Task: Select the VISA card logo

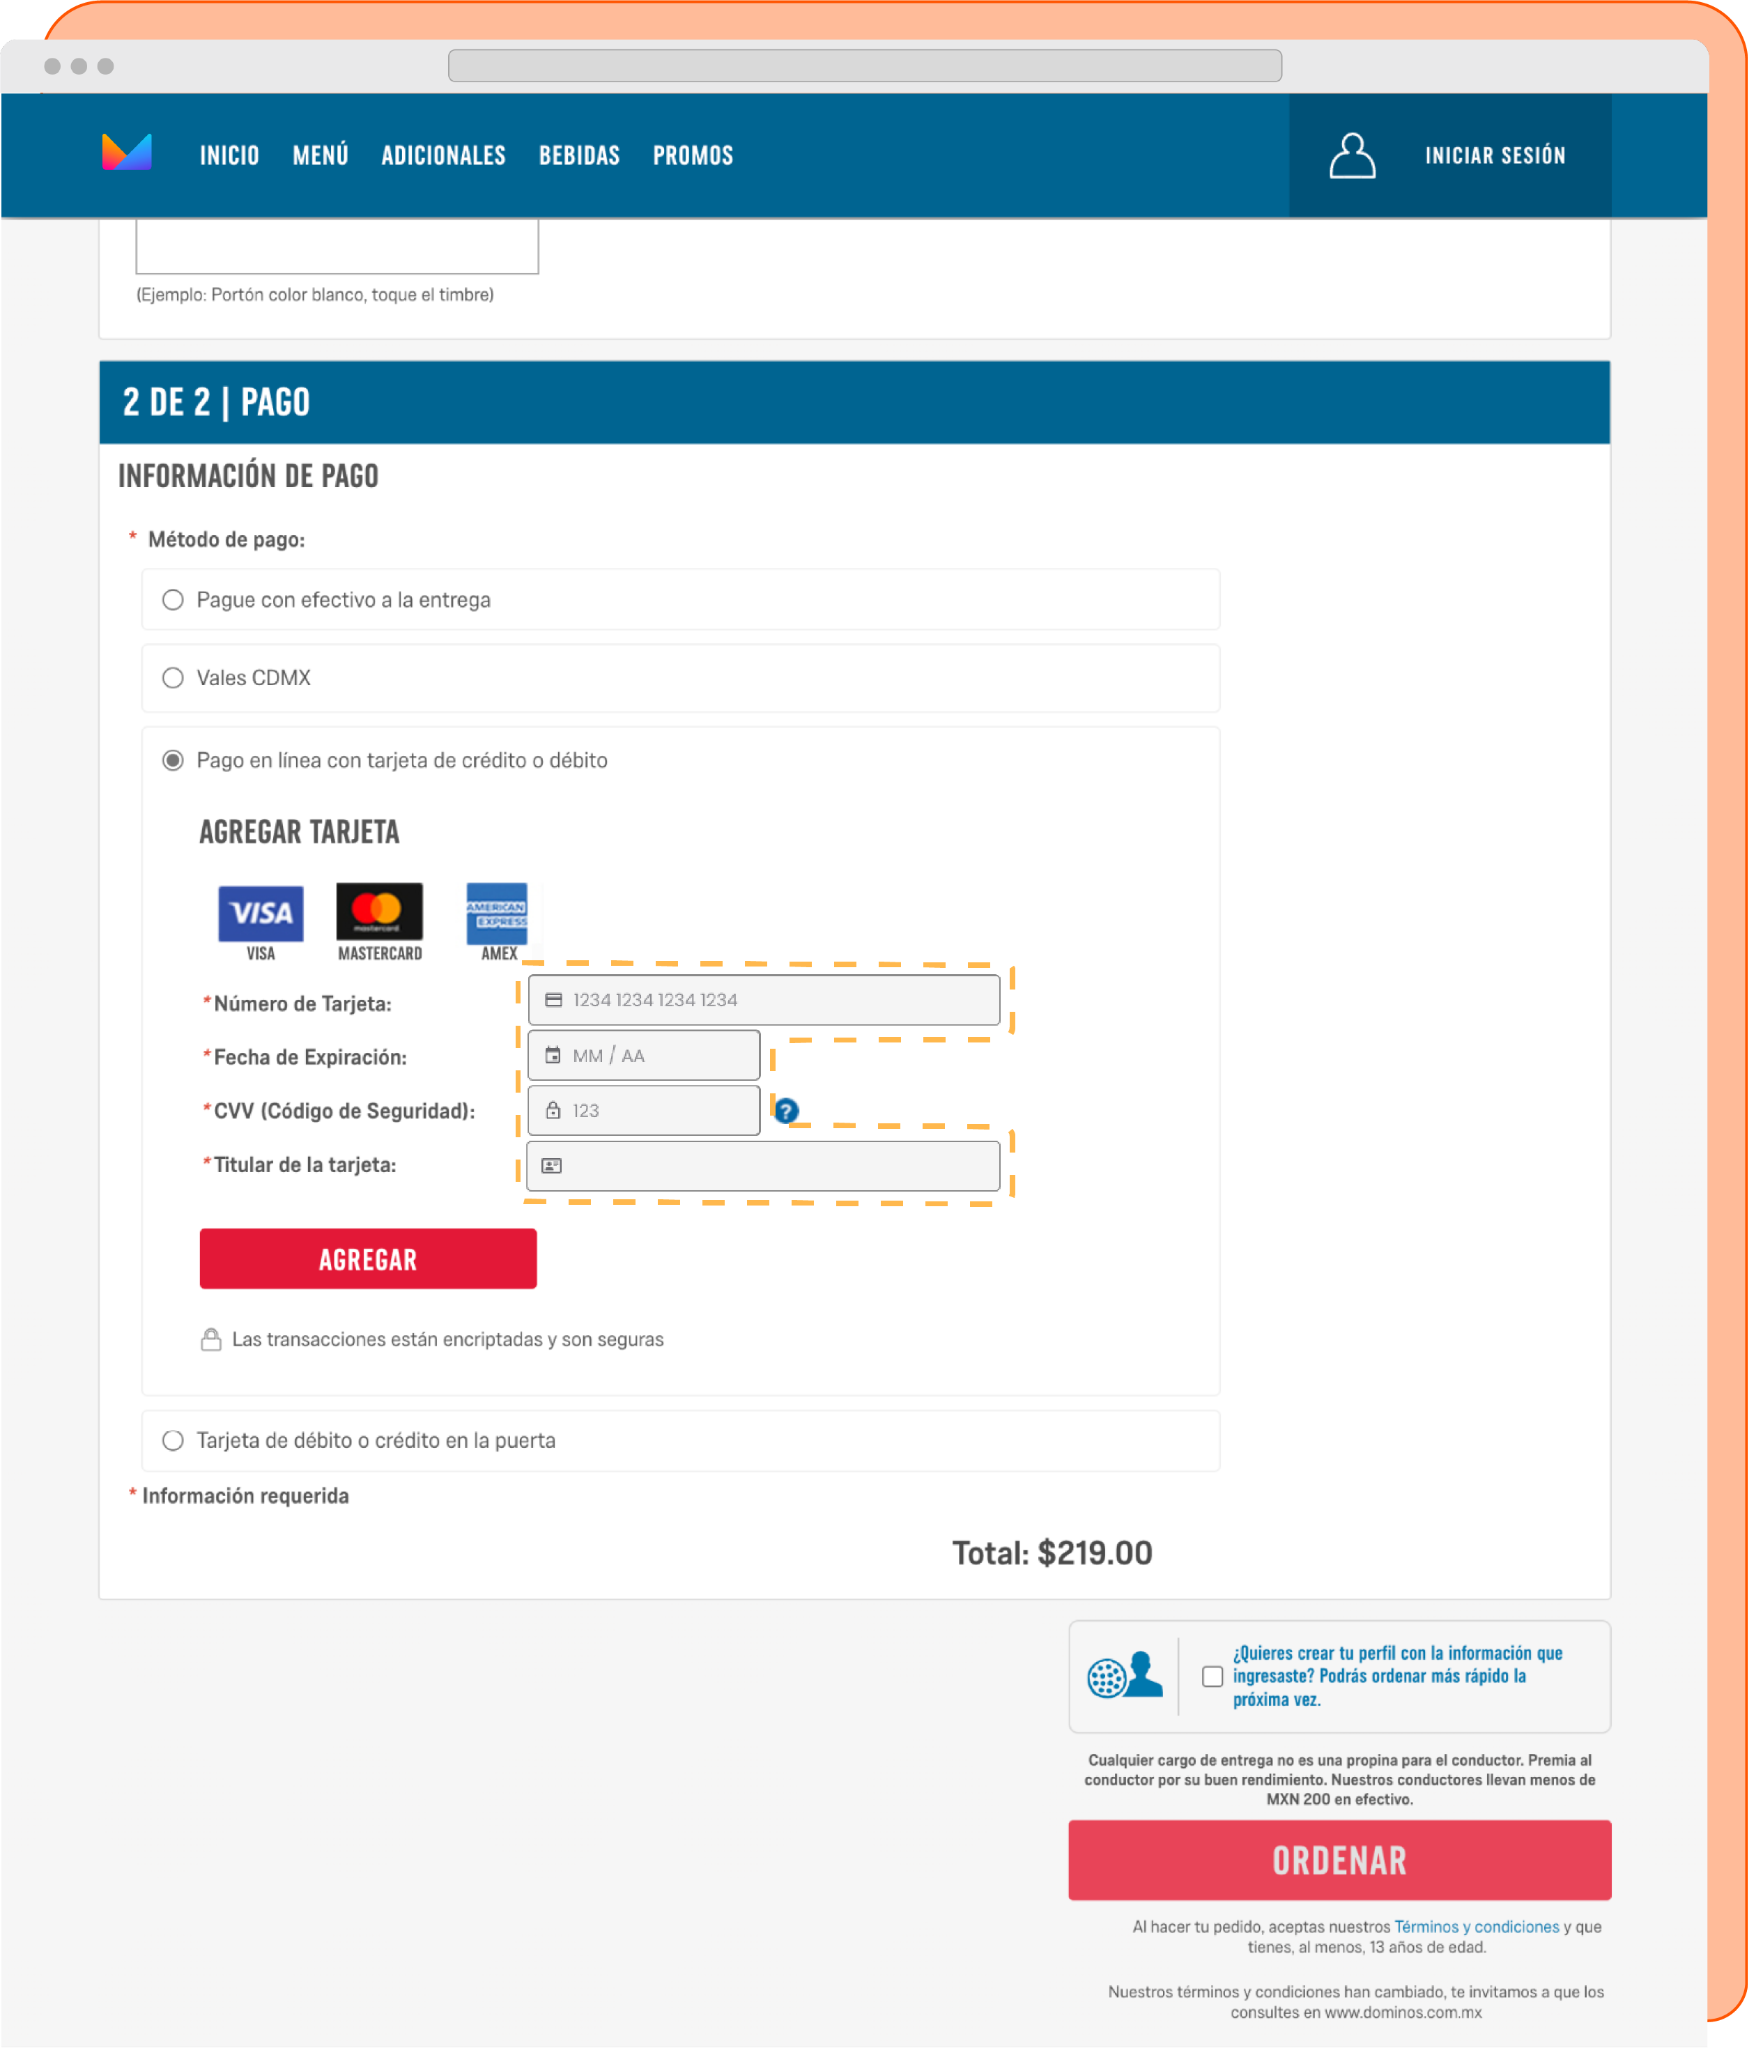Action: coord(261,913)
